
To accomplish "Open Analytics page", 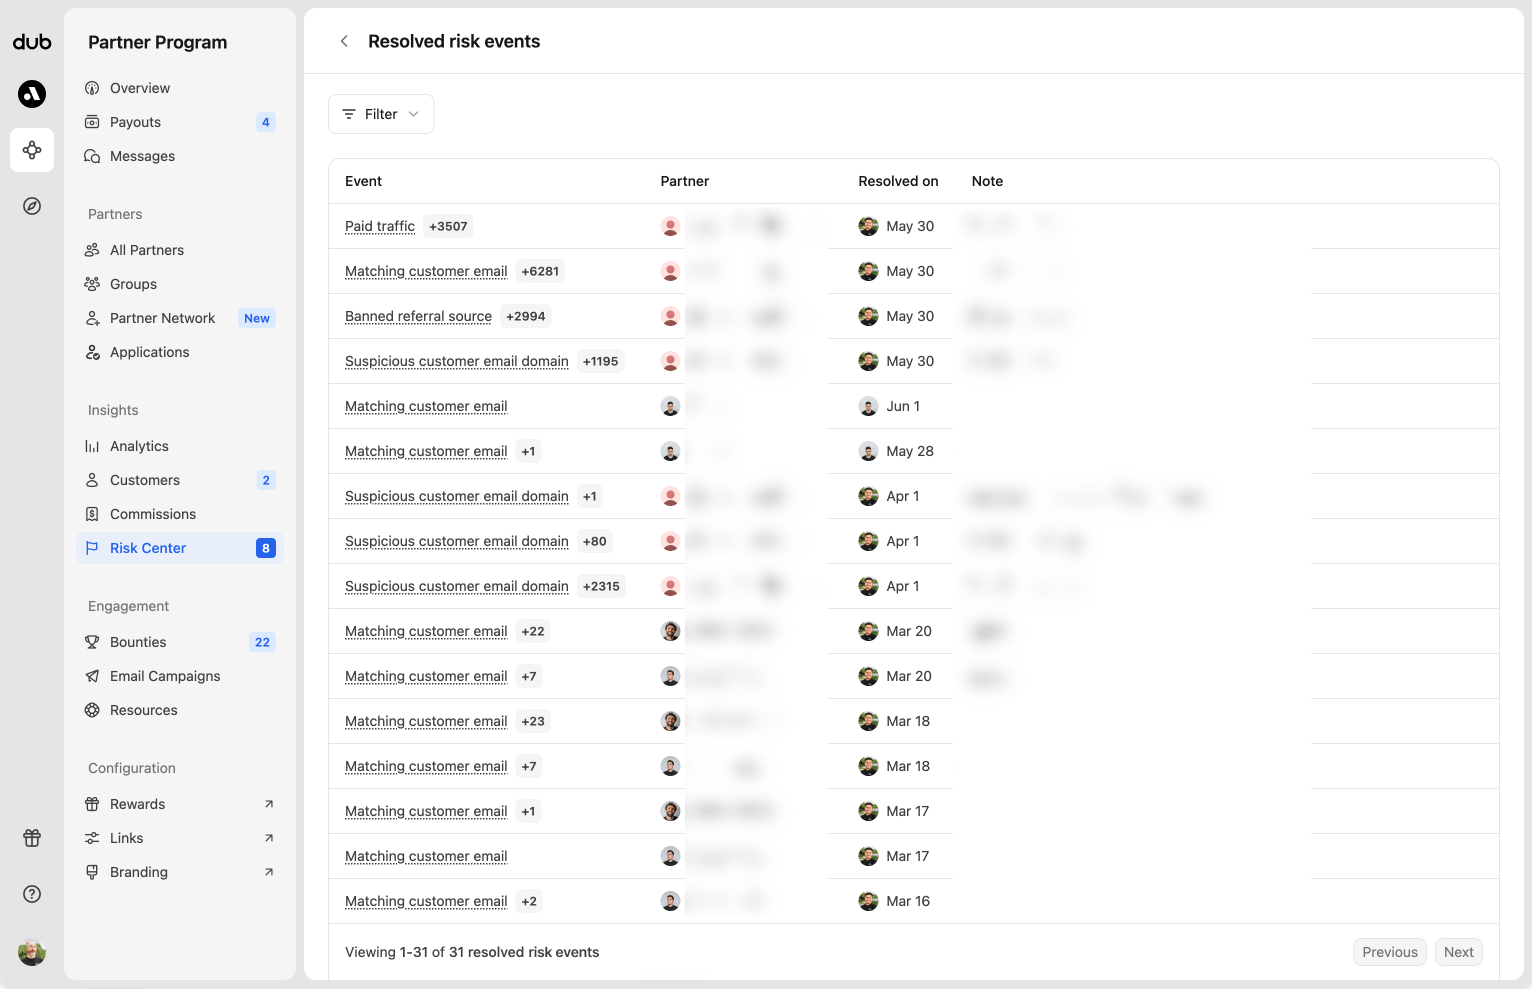I will [x=180, y=446].
